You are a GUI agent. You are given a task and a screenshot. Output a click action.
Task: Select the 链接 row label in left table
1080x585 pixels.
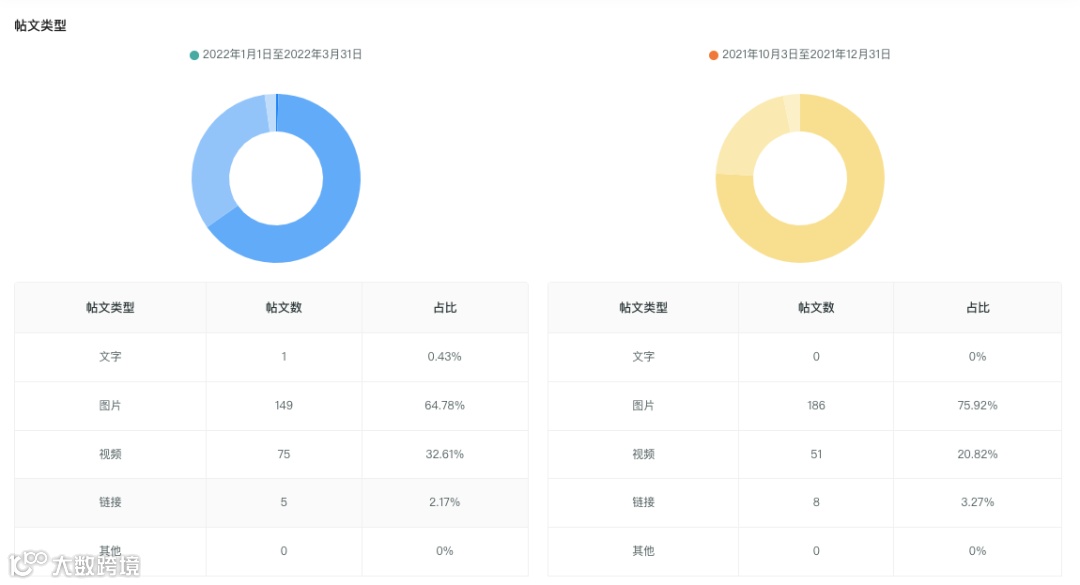[x=110, y=502]
